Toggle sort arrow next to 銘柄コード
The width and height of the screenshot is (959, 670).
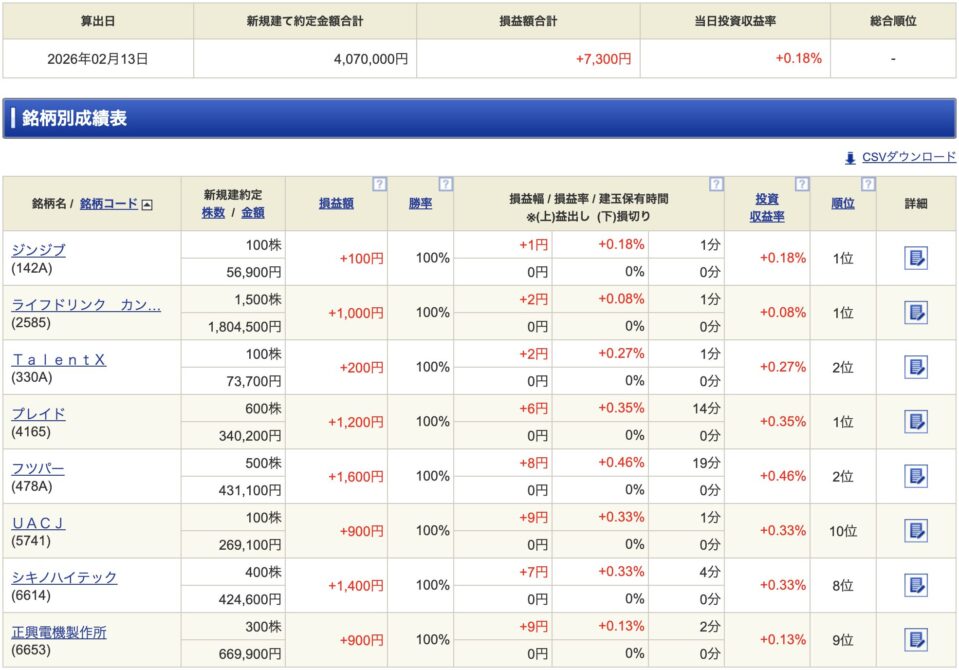click(x=147, y=205)
